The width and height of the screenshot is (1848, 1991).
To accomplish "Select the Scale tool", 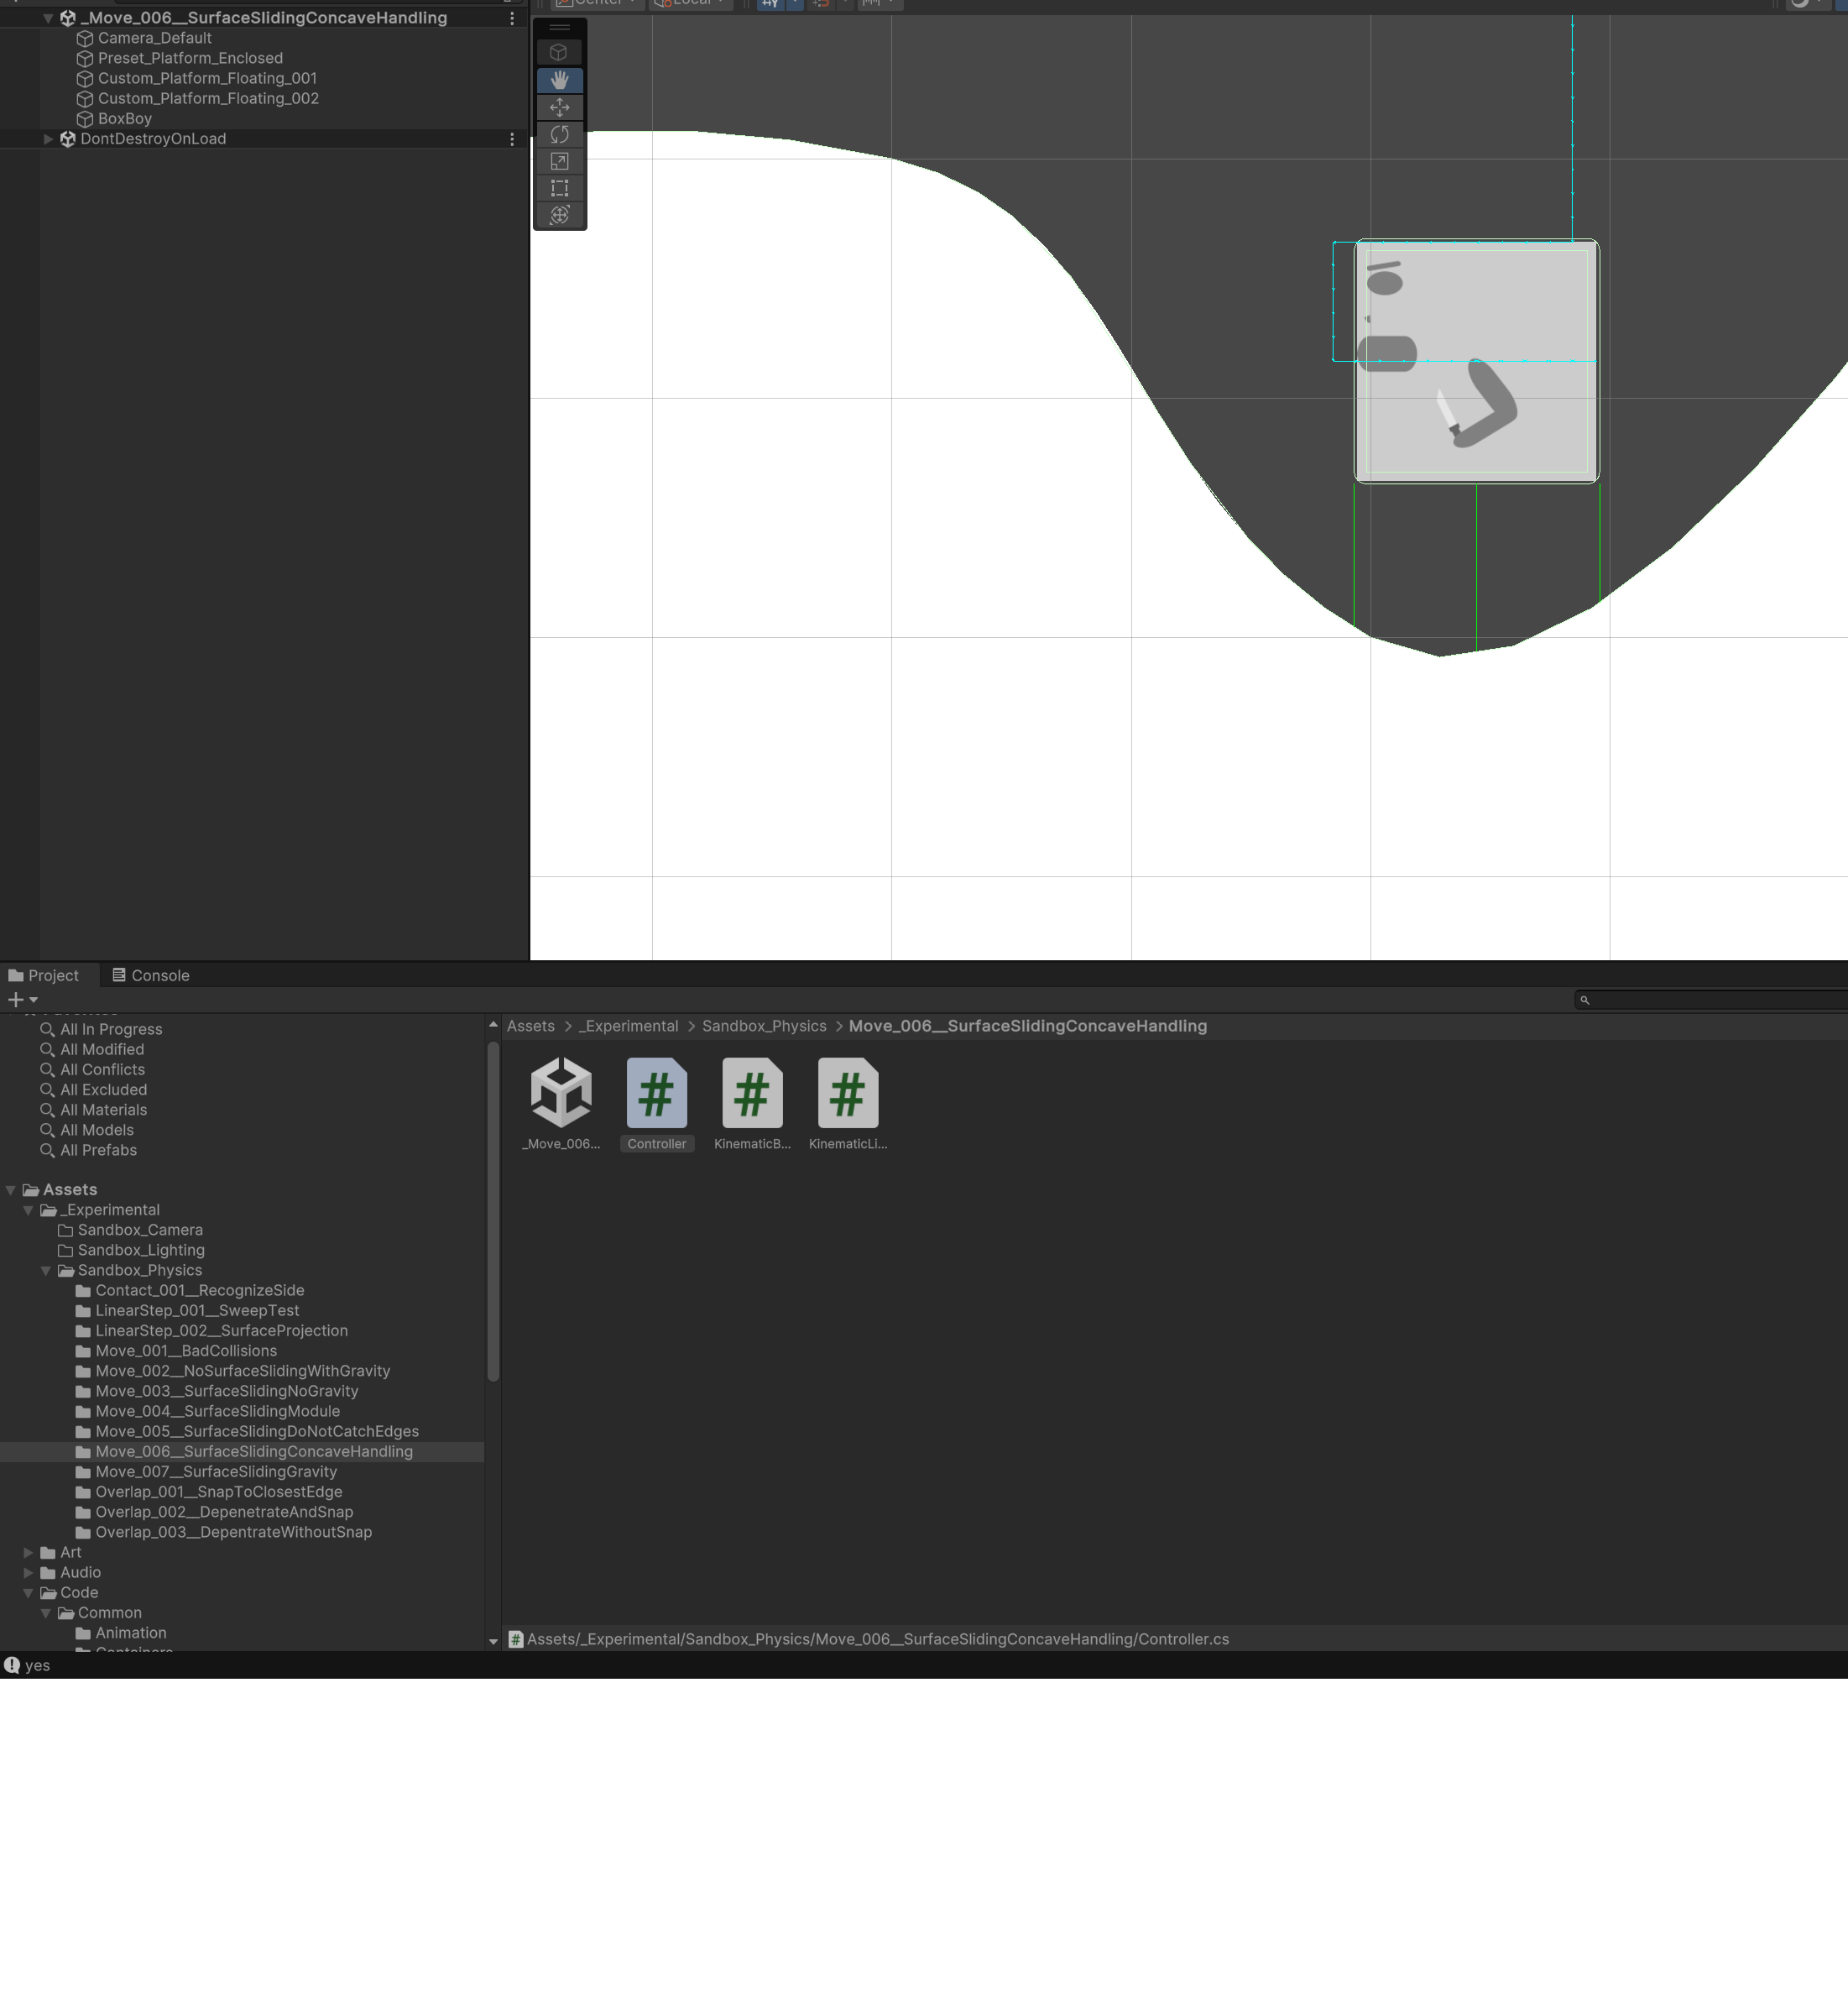I will point(559,161).
